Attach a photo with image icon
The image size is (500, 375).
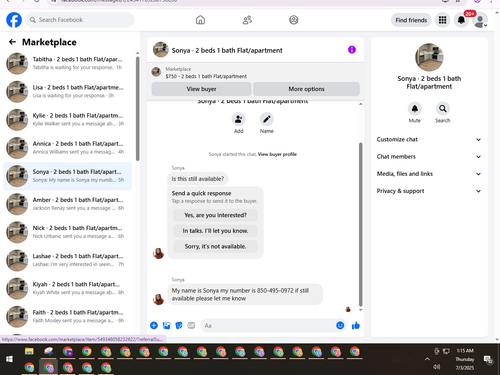pyautogui.click(x=166, y=325)
